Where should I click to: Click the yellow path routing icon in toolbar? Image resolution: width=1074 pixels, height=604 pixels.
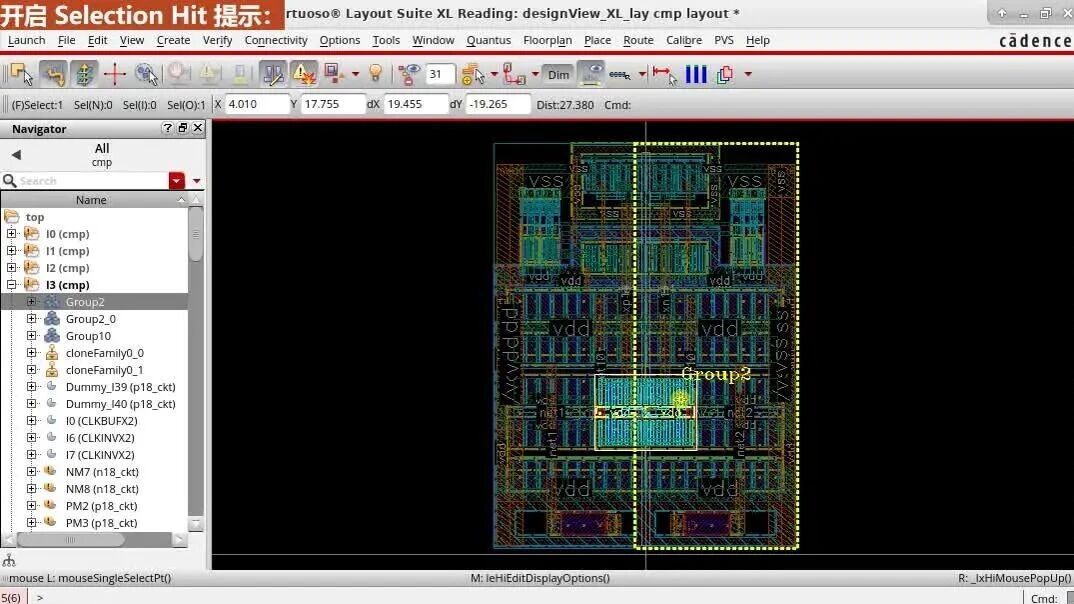coord(53,74)
